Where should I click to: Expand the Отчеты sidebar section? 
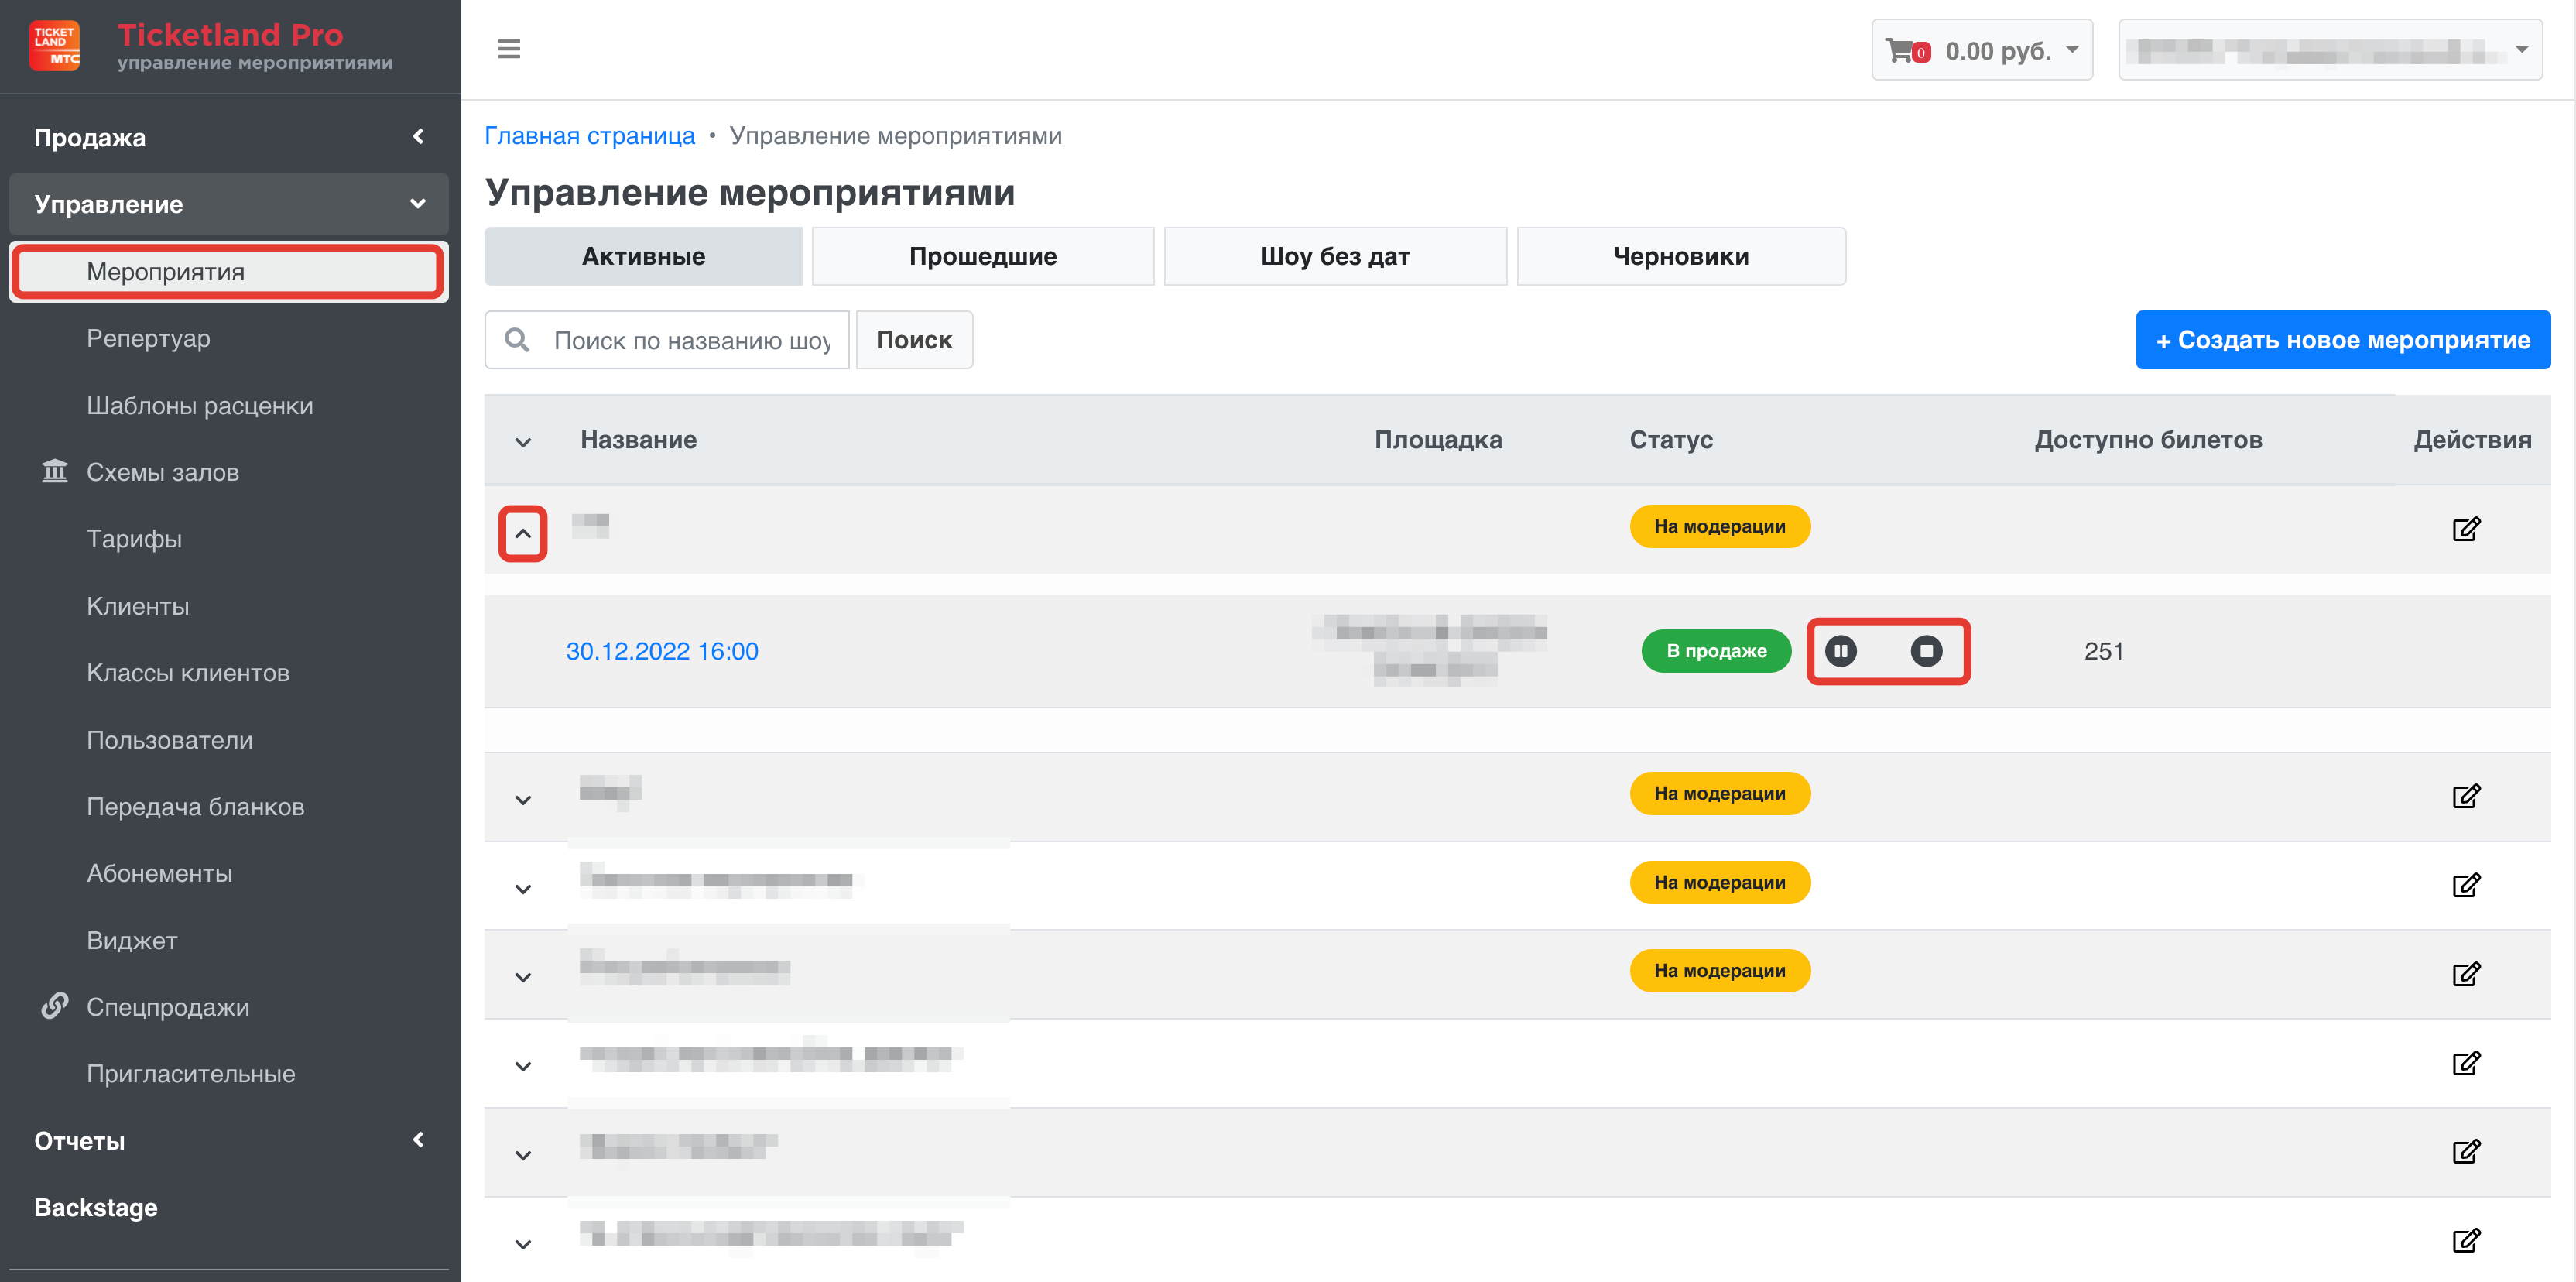click(229, 1140)
